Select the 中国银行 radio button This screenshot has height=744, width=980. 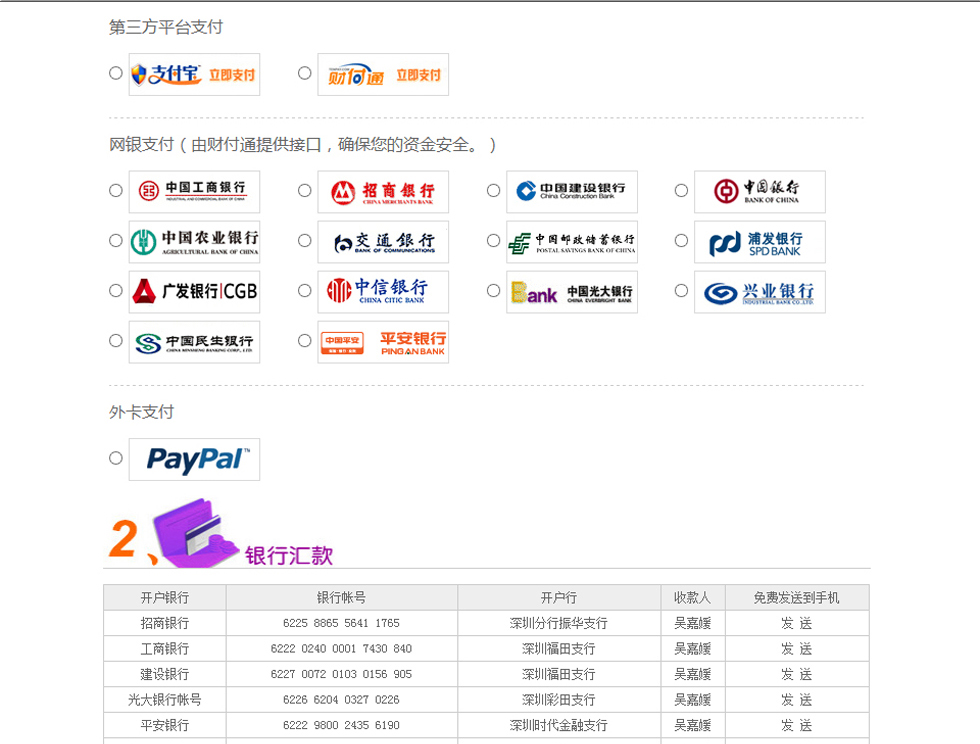(681, 191)
